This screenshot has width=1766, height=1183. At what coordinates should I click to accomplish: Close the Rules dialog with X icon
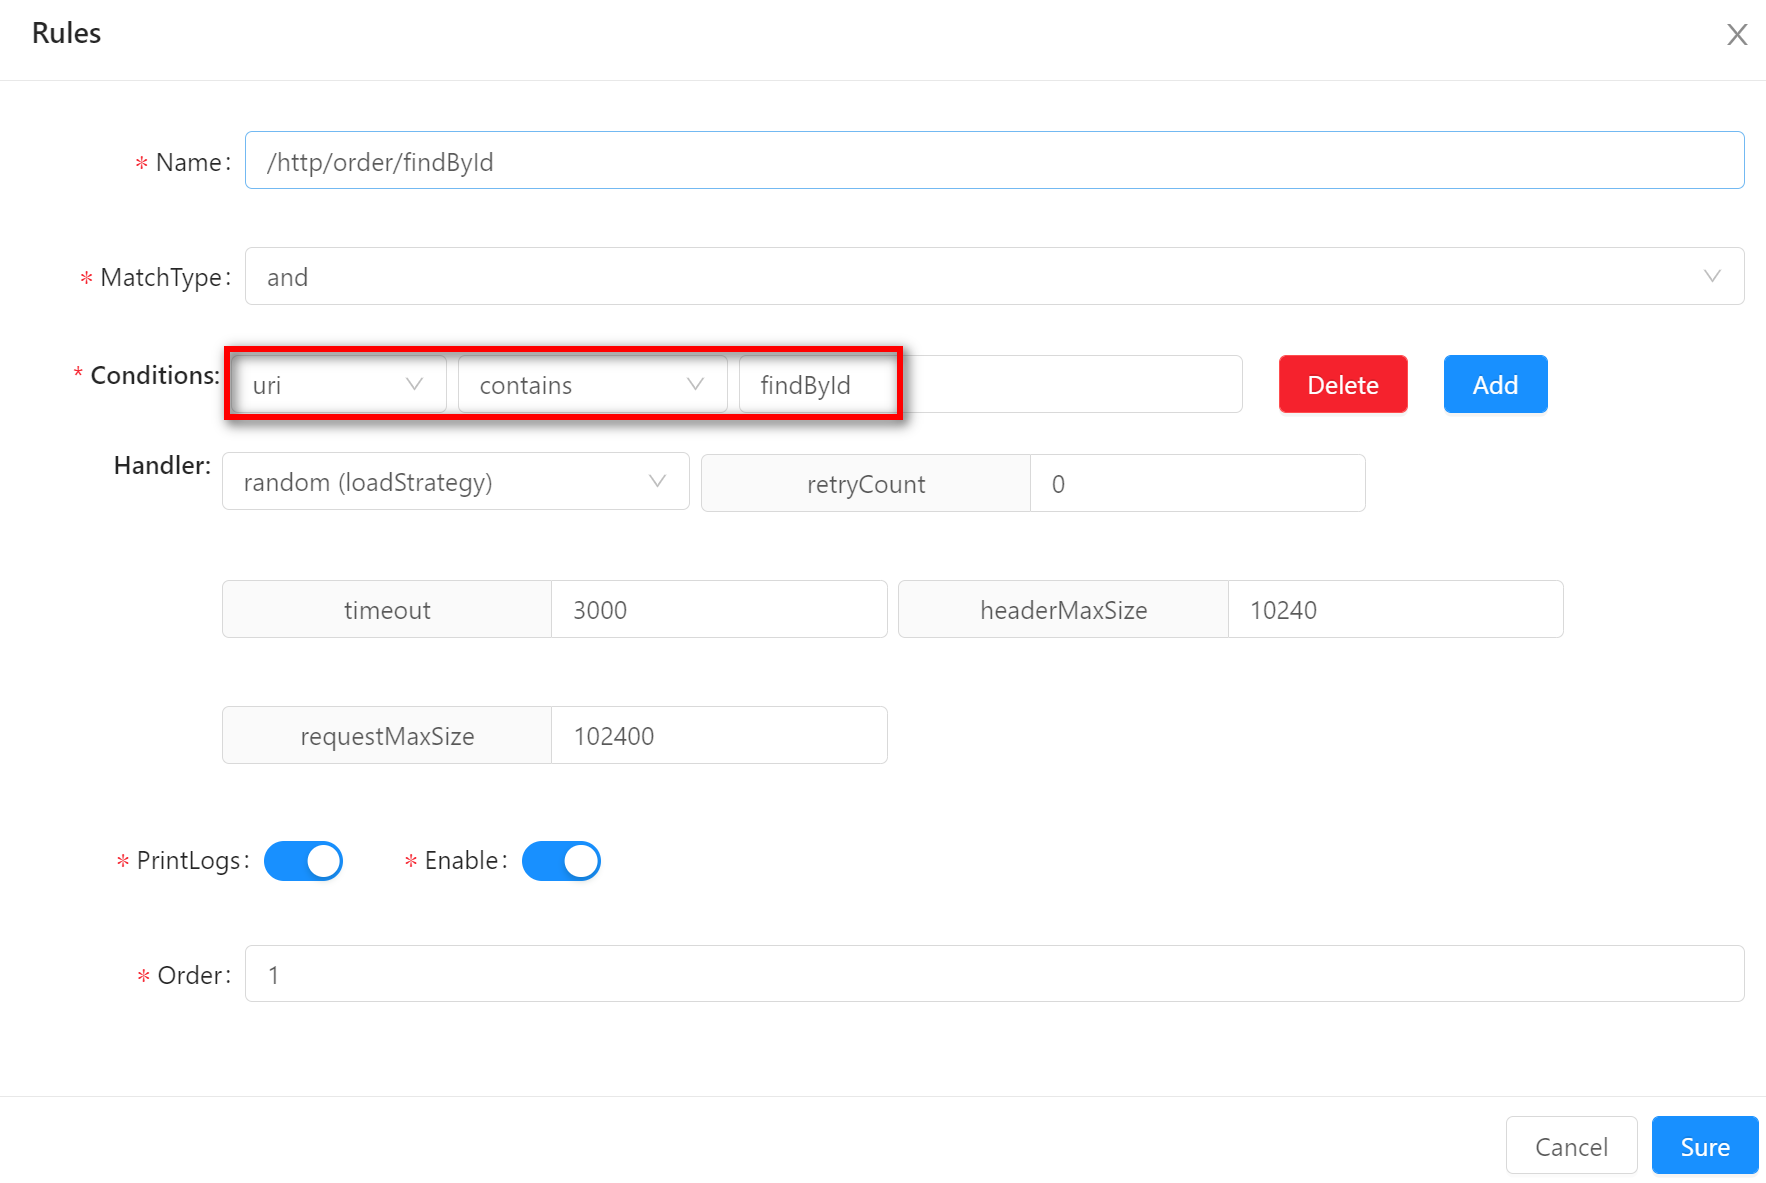tap(1737, 35)
